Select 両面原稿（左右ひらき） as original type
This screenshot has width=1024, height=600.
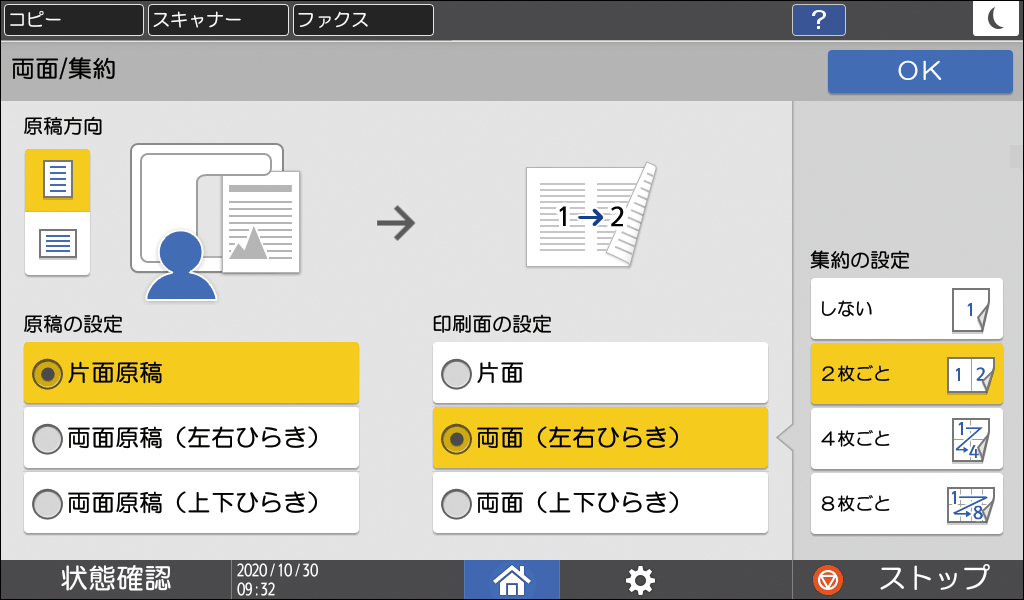coord(190,438)
